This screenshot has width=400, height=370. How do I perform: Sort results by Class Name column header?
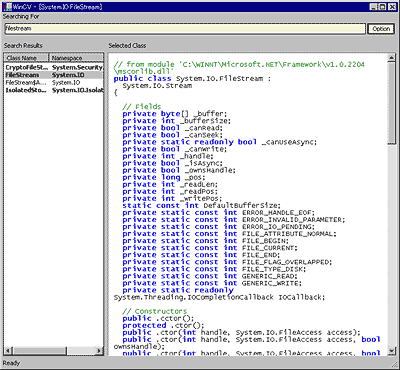coord(27,58)
